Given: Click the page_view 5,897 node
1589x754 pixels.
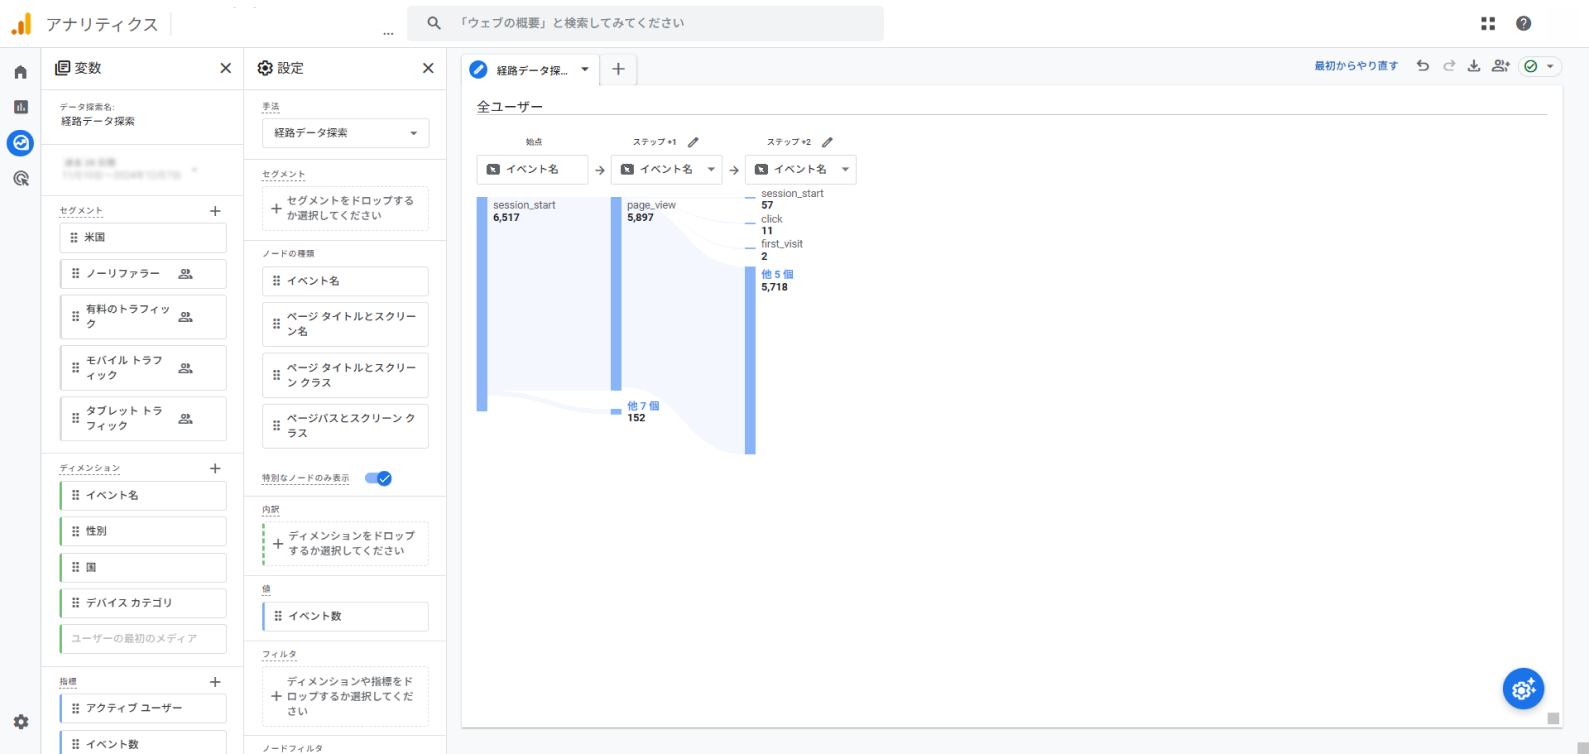Looking at the screenshot, I should click(x=616, y=293).
